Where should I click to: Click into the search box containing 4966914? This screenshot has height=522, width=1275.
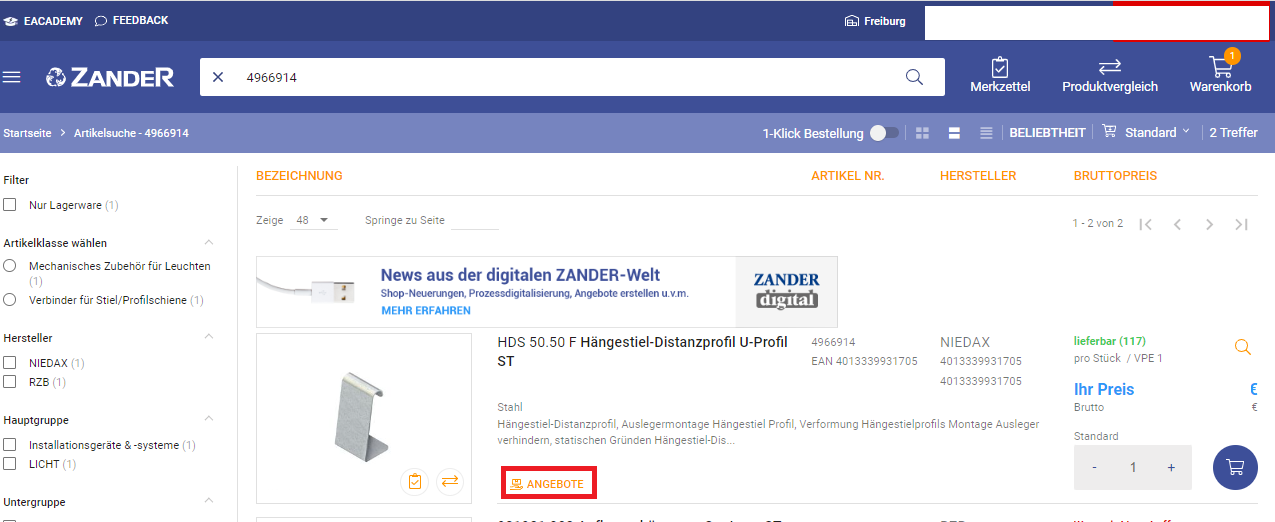[570, 77]
